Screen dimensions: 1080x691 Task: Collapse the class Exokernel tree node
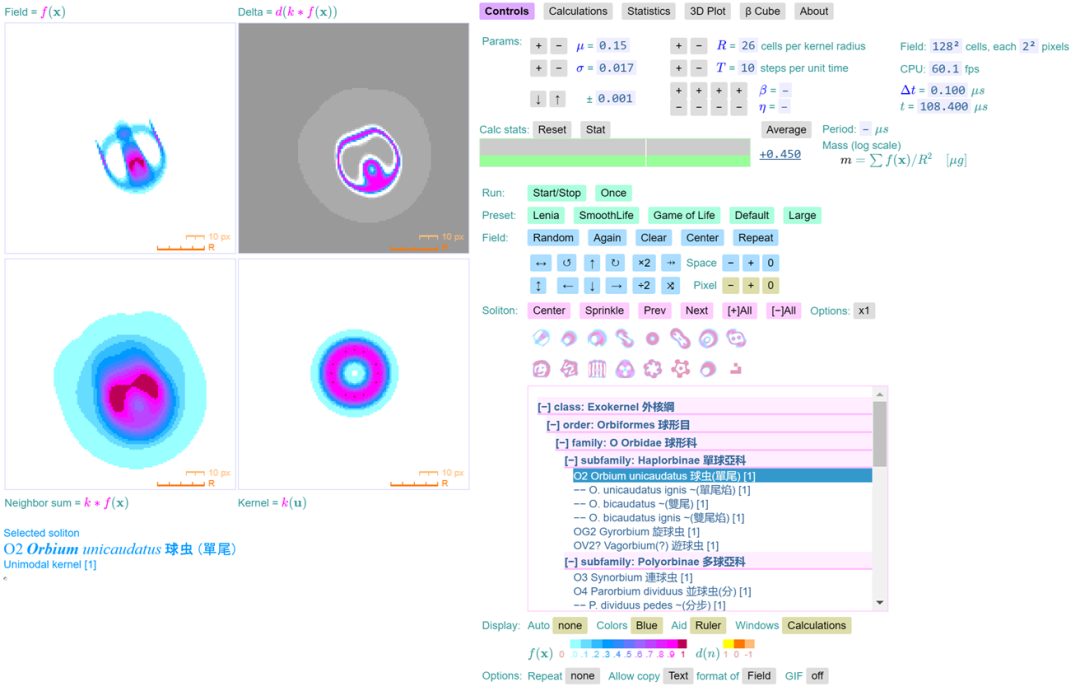pos(543,407)
